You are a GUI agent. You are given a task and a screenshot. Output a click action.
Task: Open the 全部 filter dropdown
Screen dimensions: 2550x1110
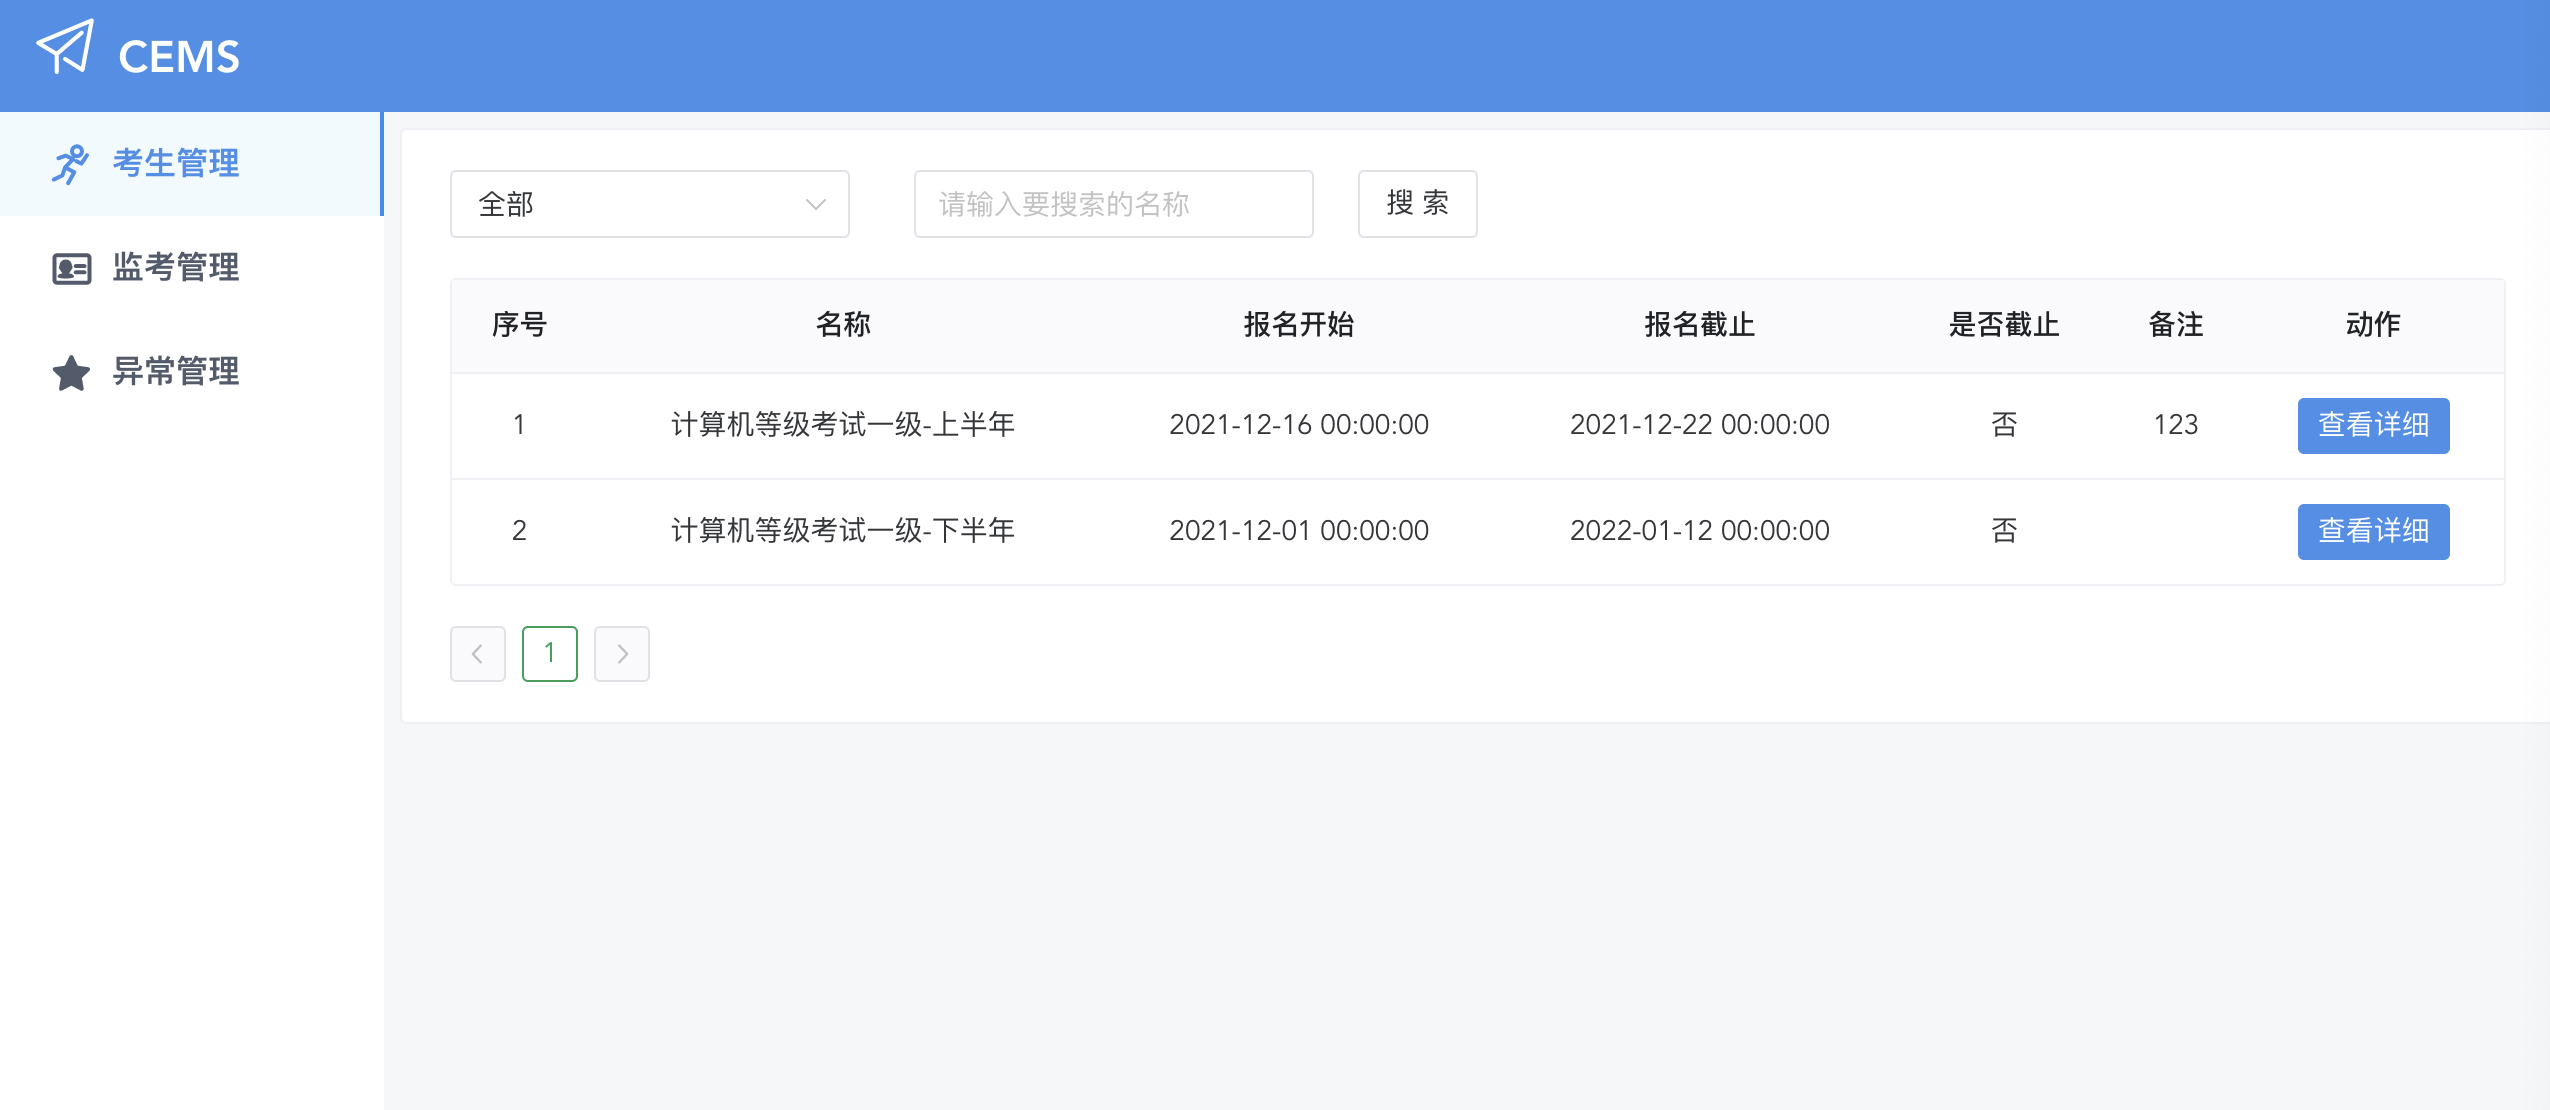[648, 204]
